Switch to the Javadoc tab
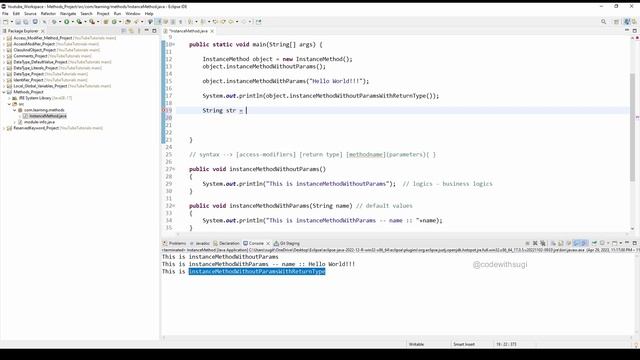The height and width of the screenshot is (360, 640). [x=200, y=243]
